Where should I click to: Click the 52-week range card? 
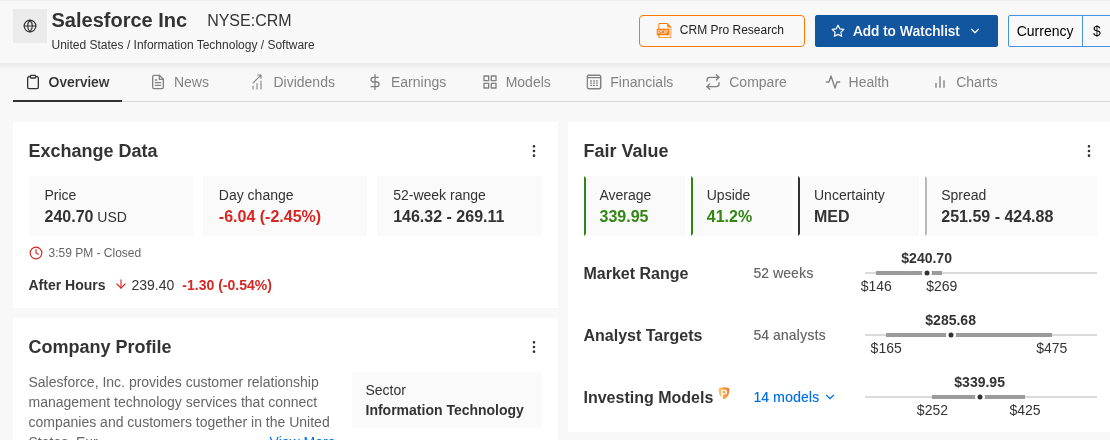[x=459, y=206]
